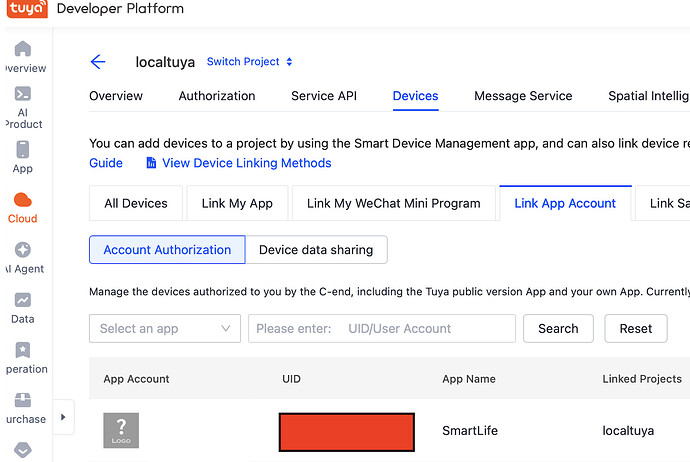Click the localtuya project title
The height and width of the screenshot is (462, 690).
(165, 62)
